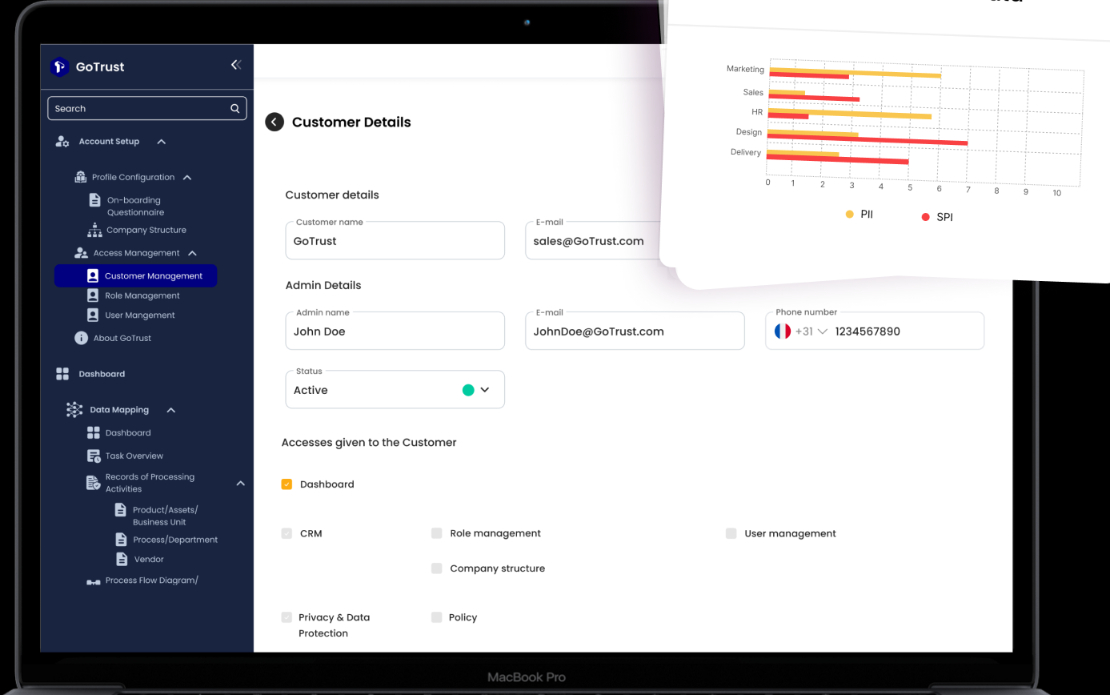Collapse the Data Mapping chevron

tap(171, 410)
